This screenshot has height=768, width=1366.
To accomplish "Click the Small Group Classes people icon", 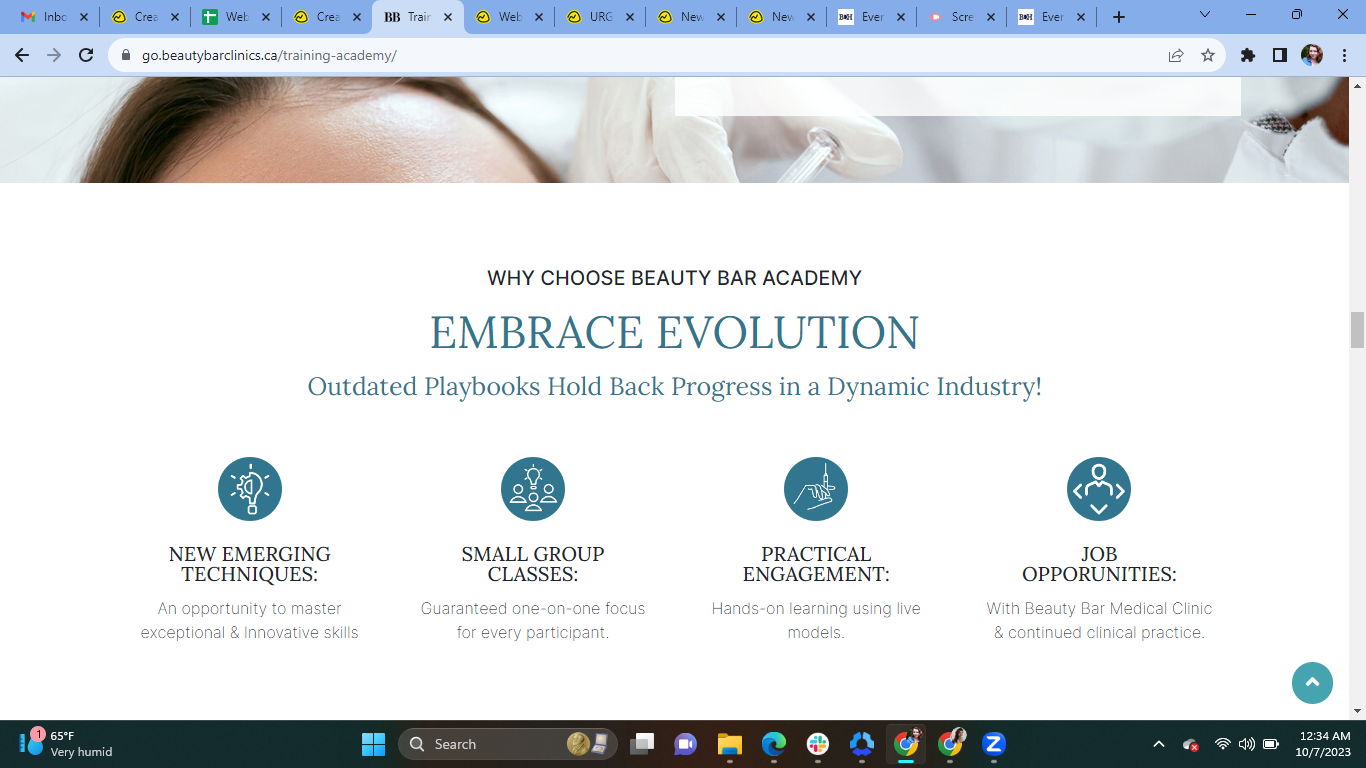I will pyautogui.click(x=533, y=489).
